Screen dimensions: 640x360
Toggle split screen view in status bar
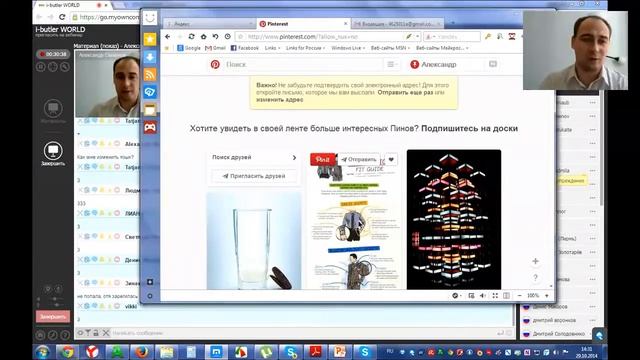507,296
